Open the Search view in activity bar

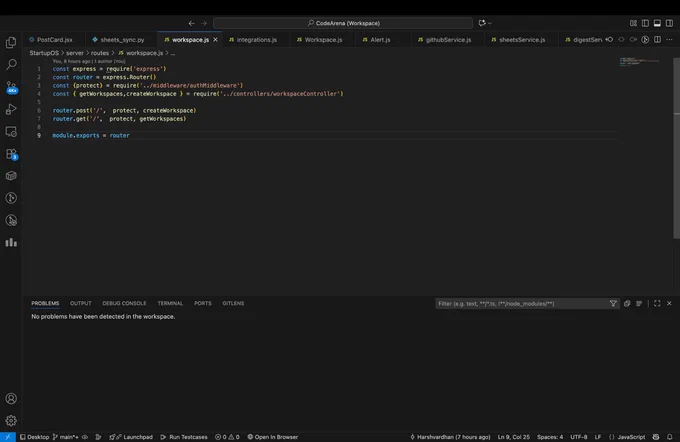click(11, 64)
